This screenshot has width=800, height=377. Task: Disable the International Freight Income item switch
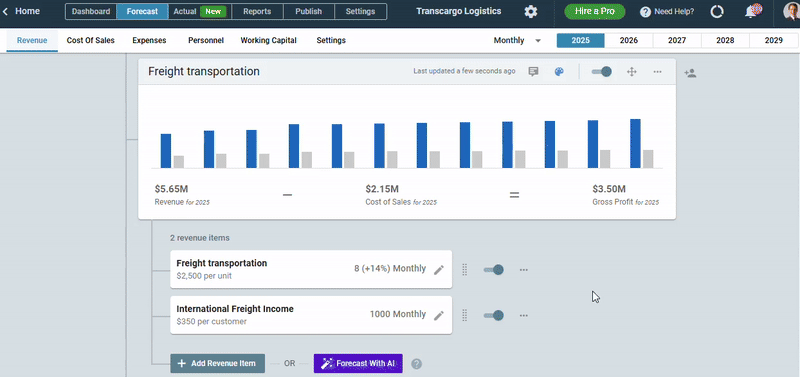pos(493,316)
